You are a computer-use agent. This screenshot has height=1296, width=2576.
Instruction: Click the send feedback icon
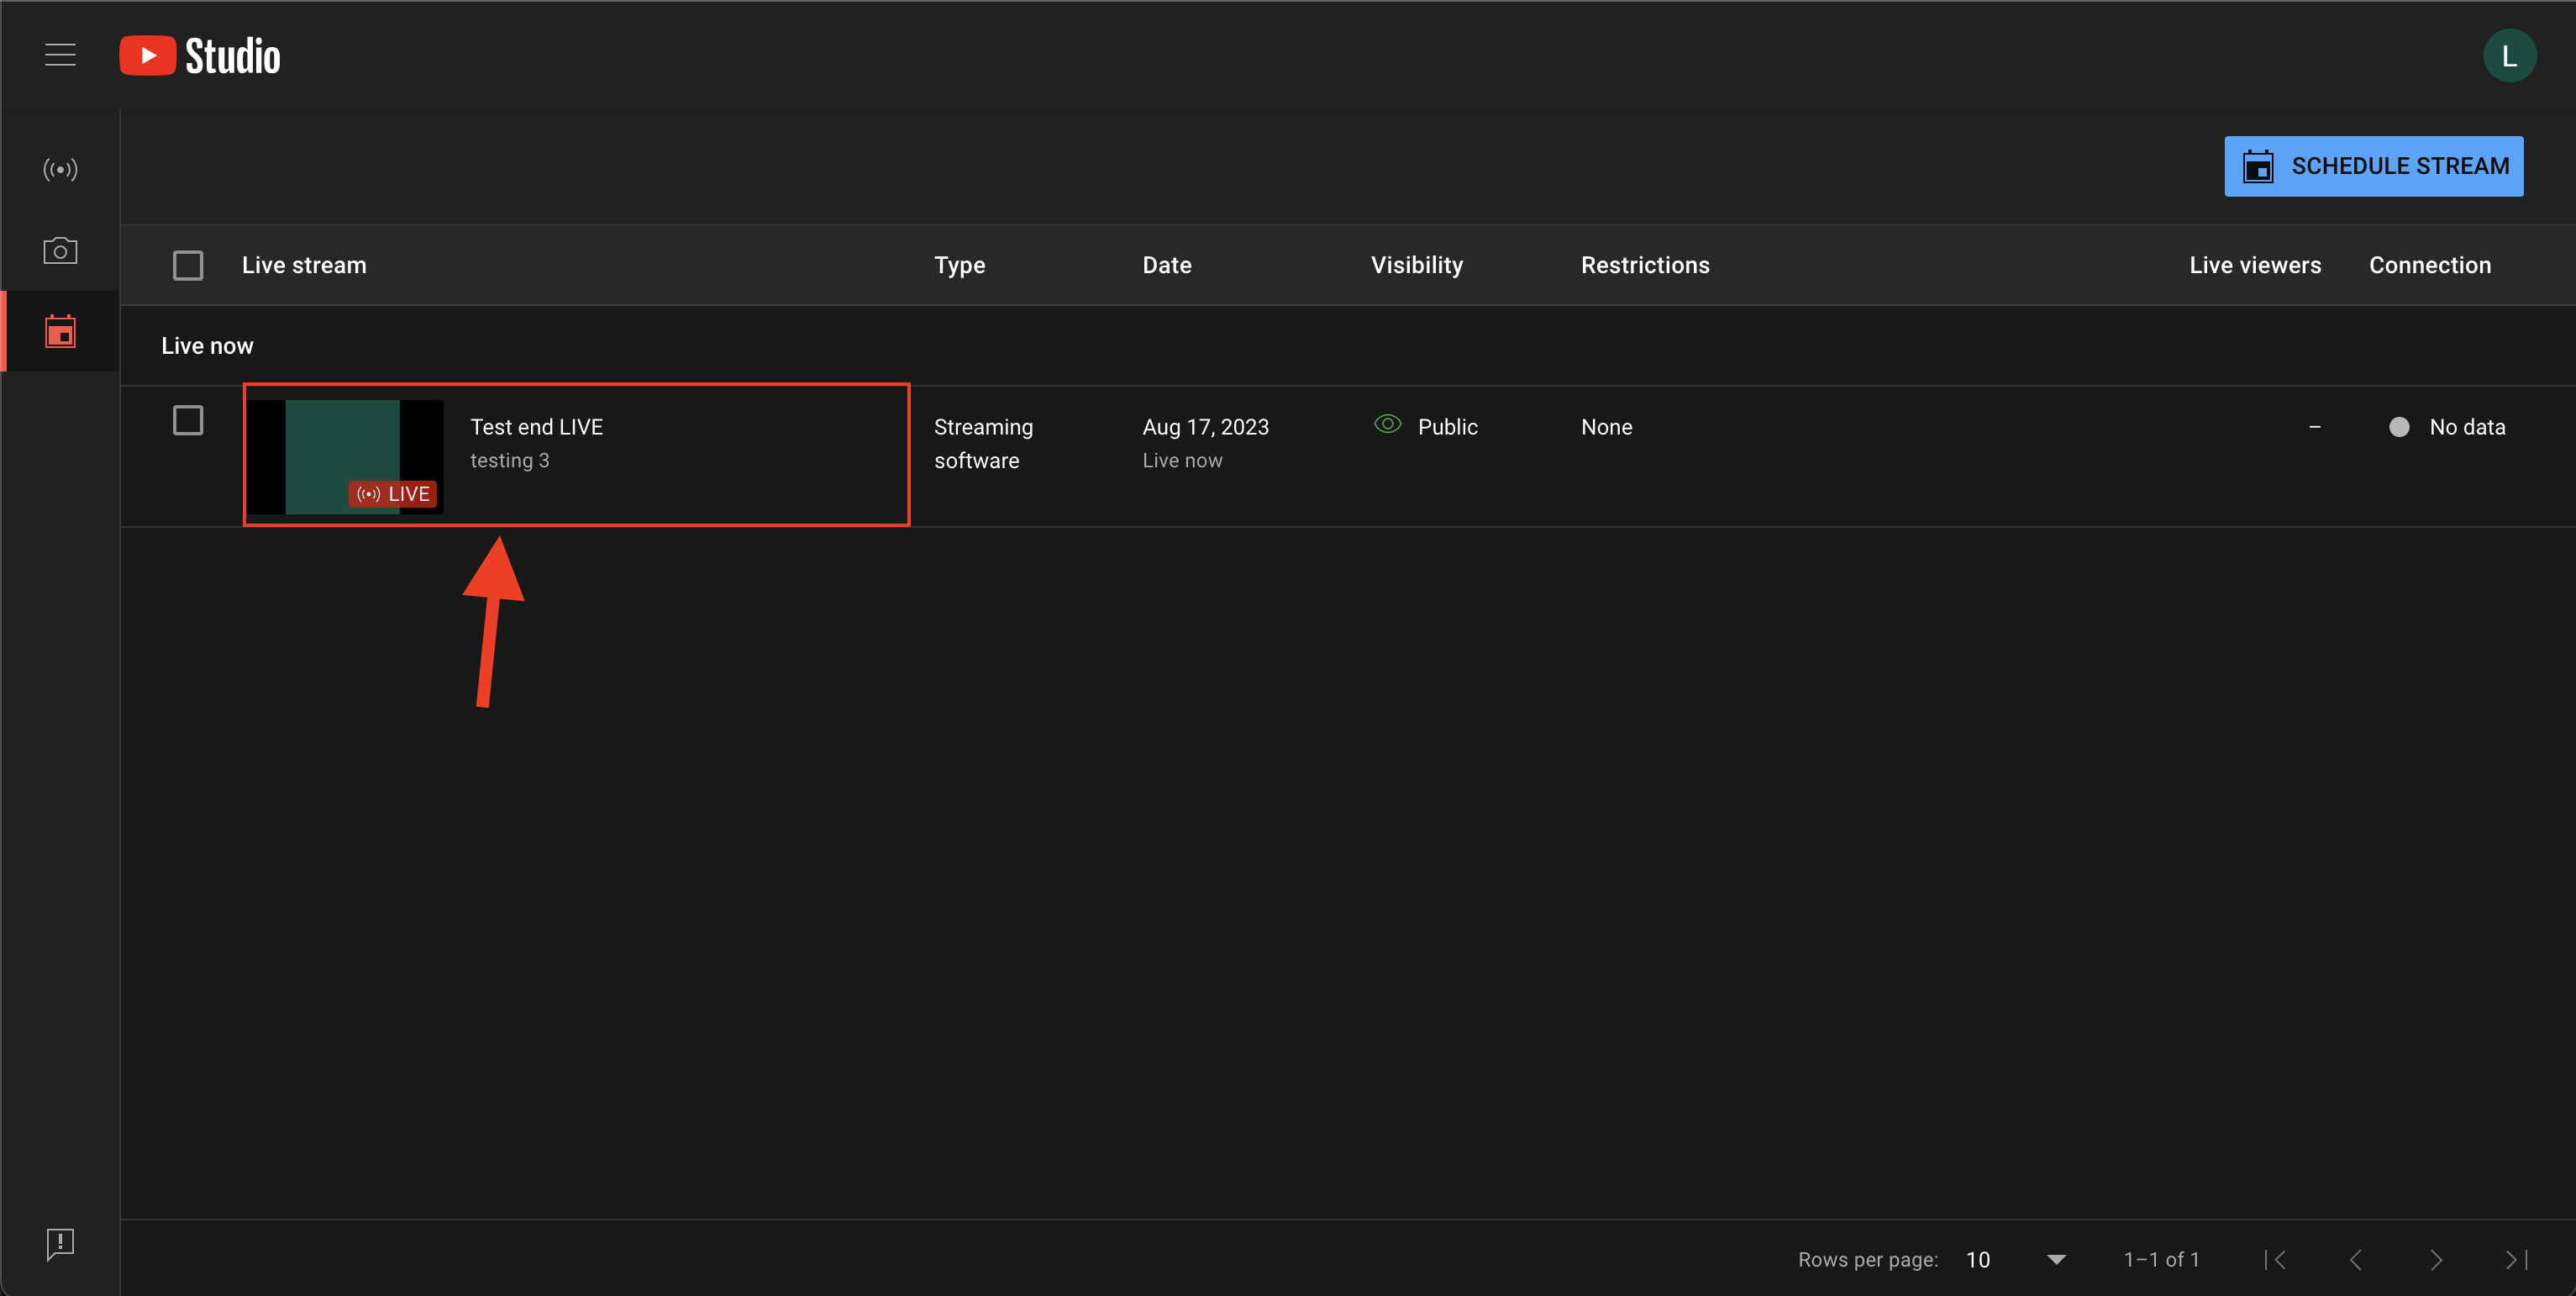coord(60,1244)
